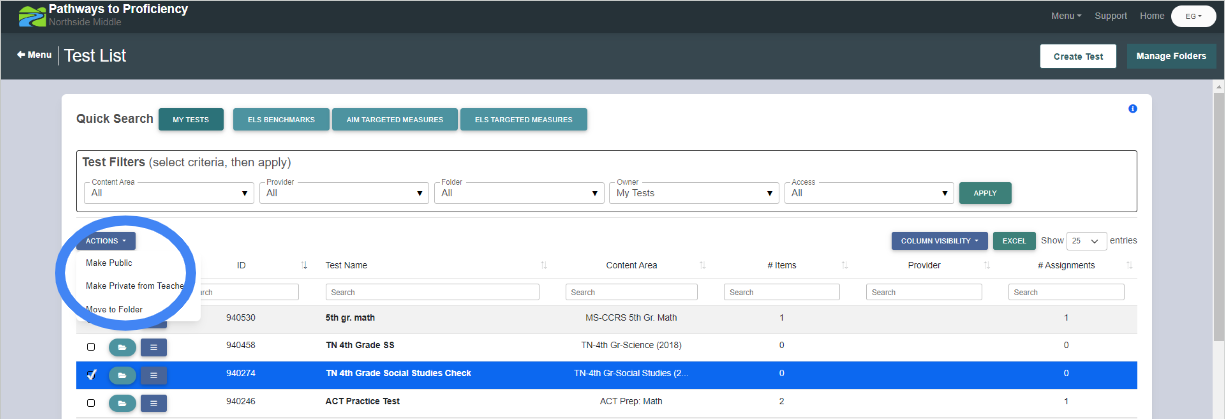
Task: Choose Make Public from Actions menu
Action: (x=109, y=263)
